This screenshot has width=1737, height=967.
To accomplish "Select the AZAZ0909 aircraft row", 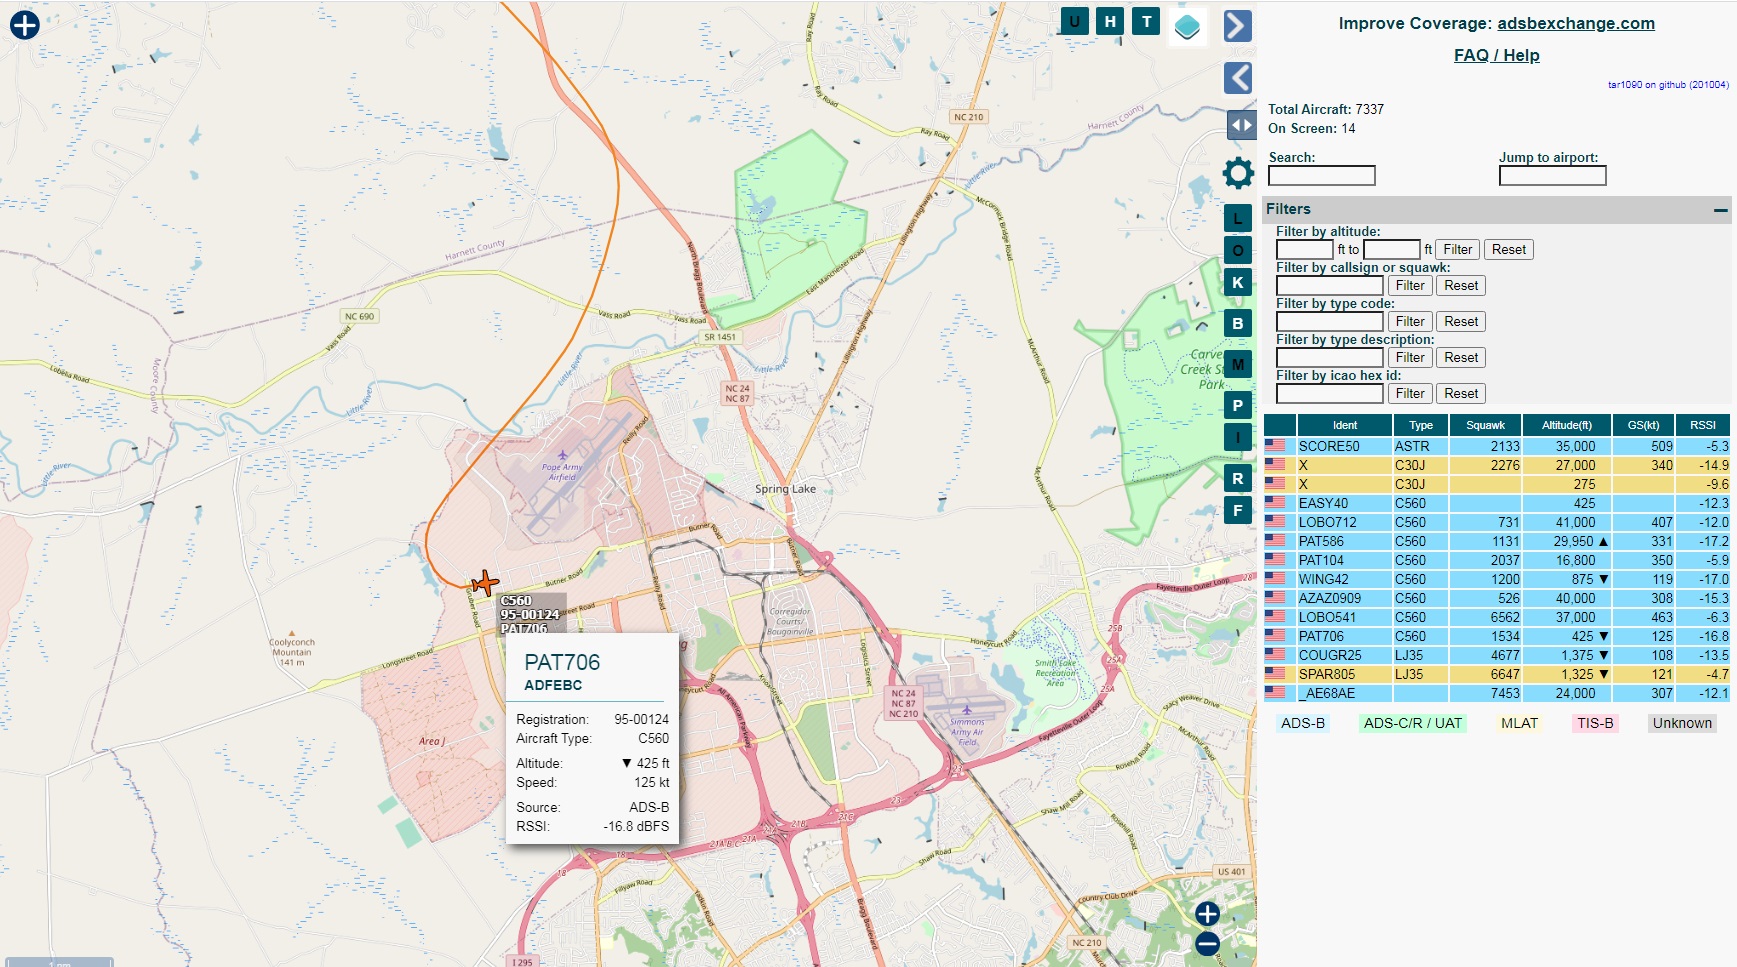I will pos(1497,598).
